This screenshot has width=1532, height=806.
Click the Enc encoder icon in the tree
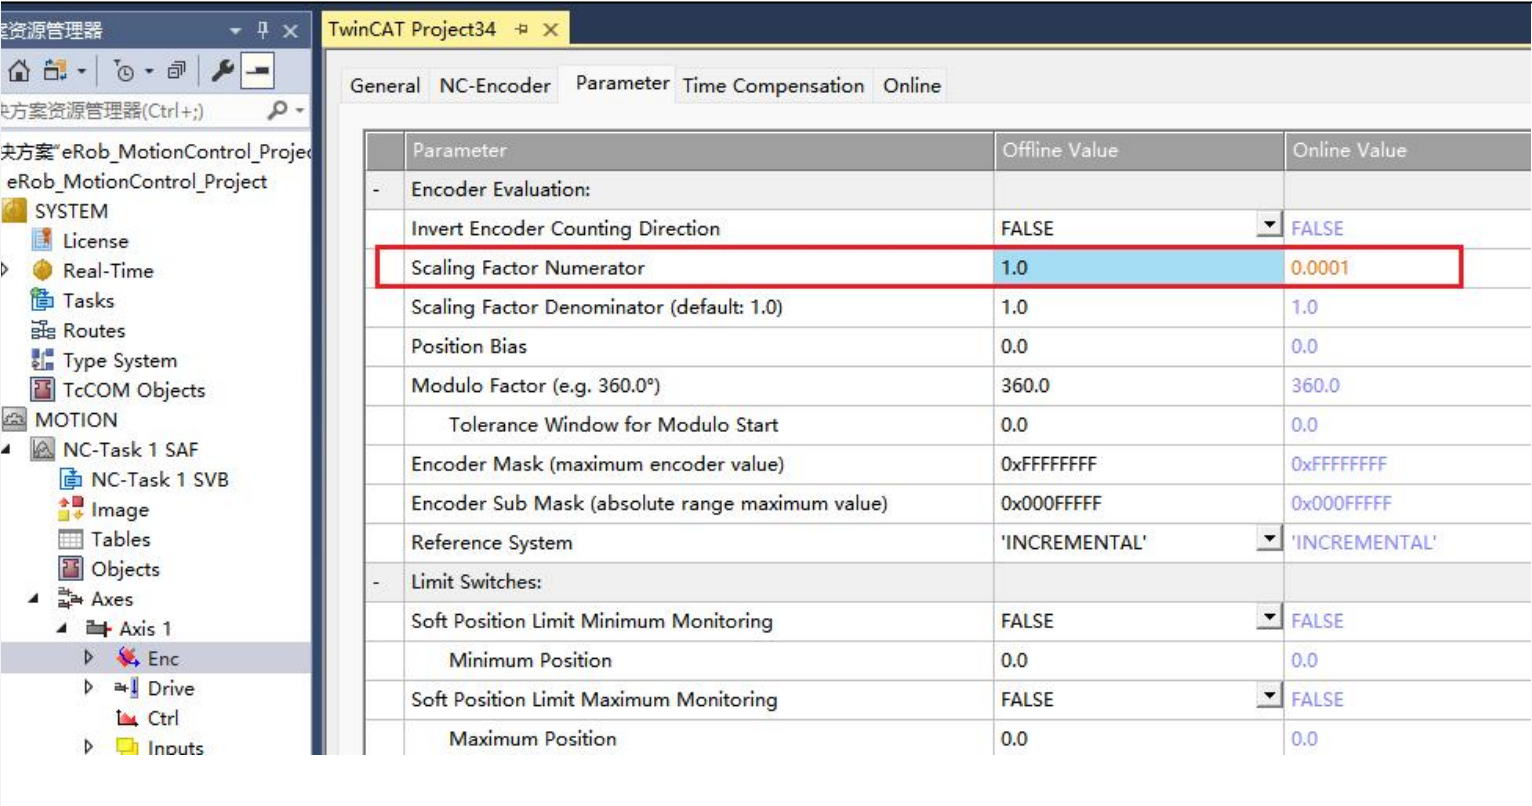click(x=127, y=657)
